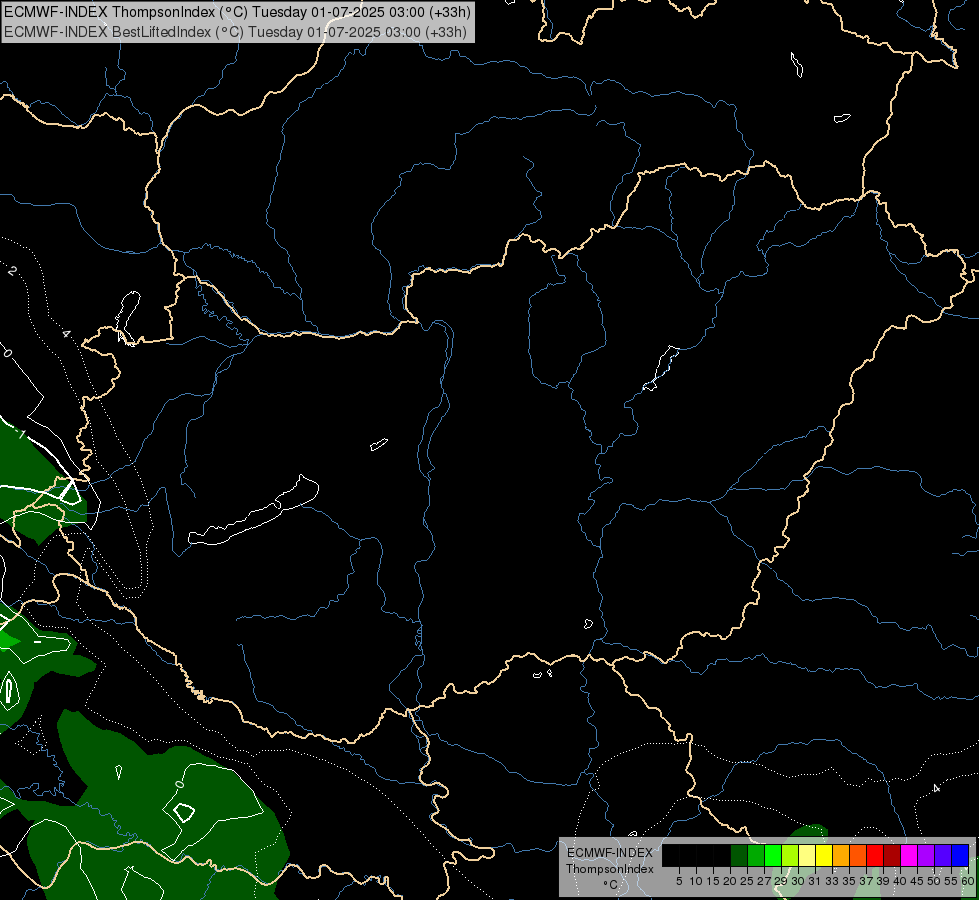Click the legend tick value '45'
Screen dimensions: 979x900
(x=917, y=881)
